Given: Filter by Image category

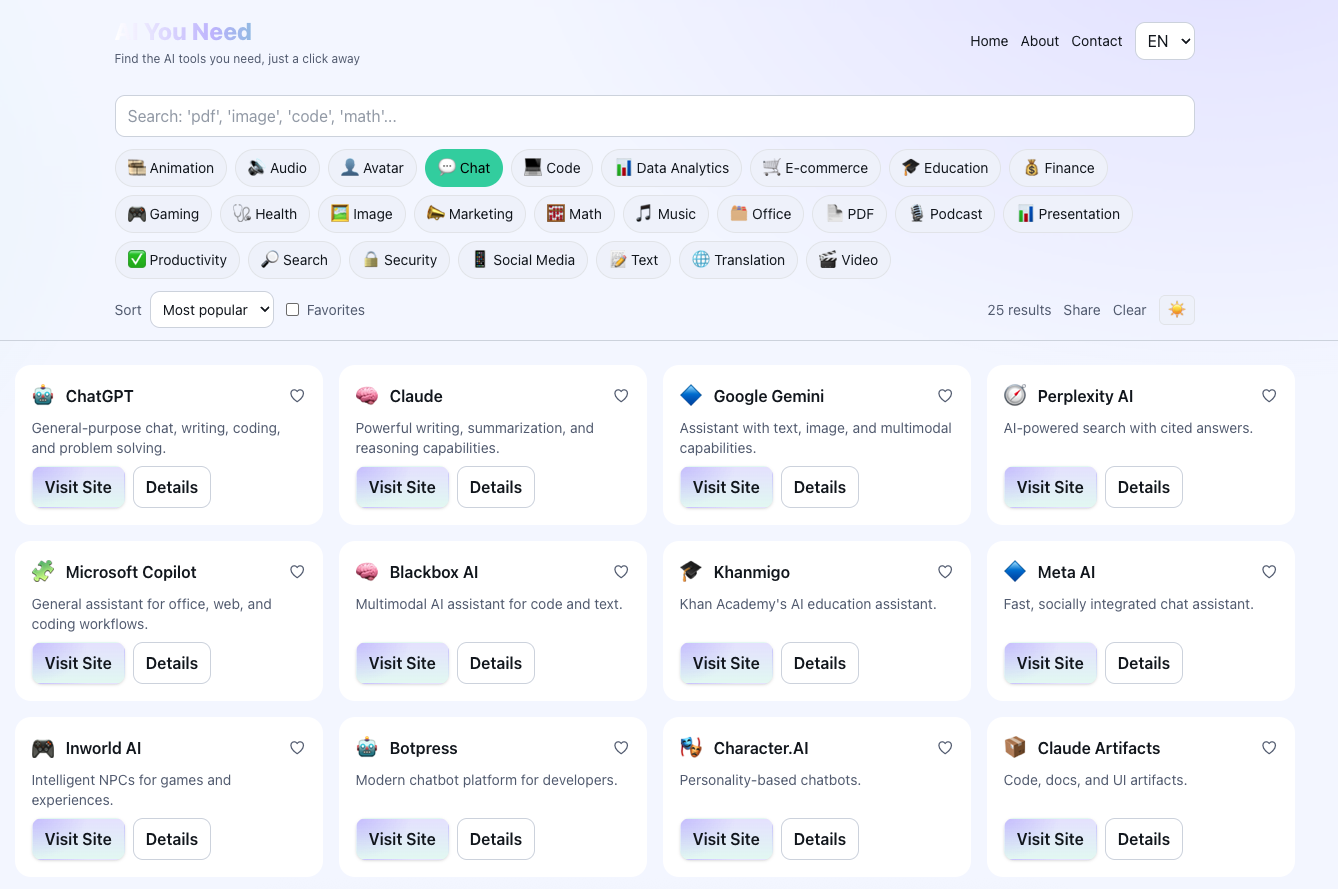Looking at the screenshot, I should pyautogui.click(x=362, y=214).
